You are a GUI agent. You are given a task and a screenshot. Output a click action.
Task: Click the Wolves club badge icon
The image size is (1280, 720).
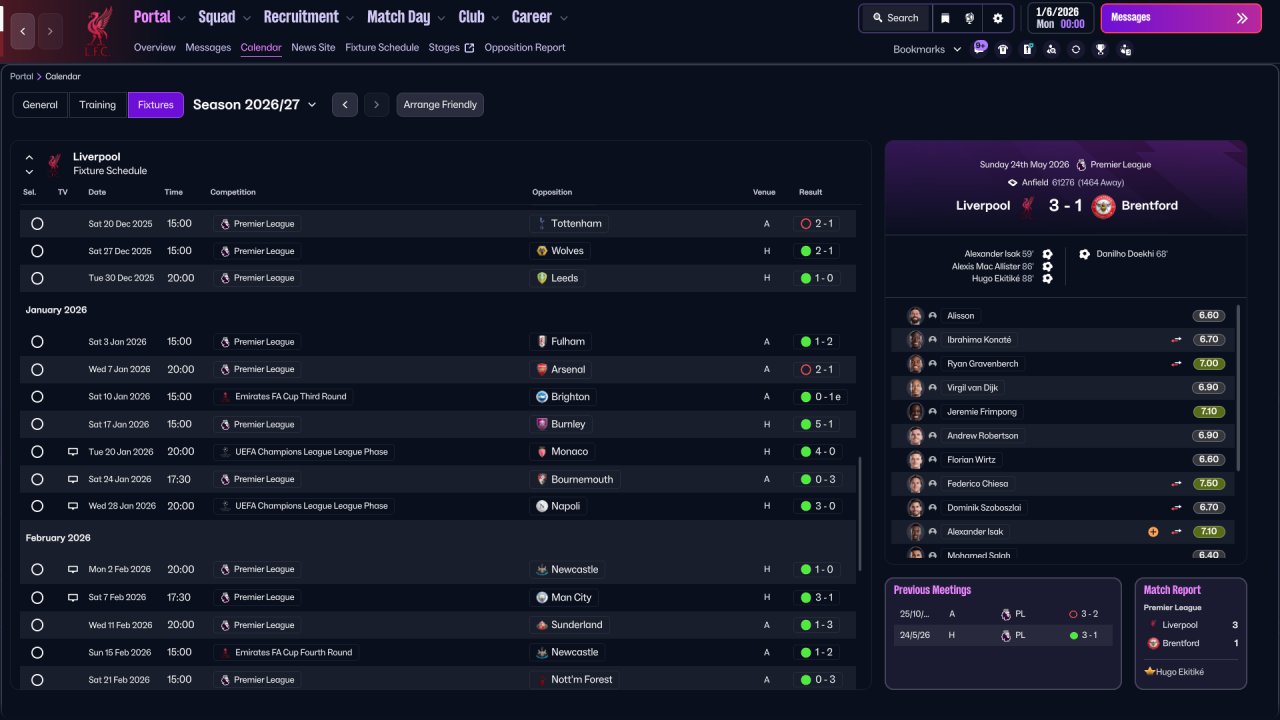pyautogui.click(x=542, y=251)
